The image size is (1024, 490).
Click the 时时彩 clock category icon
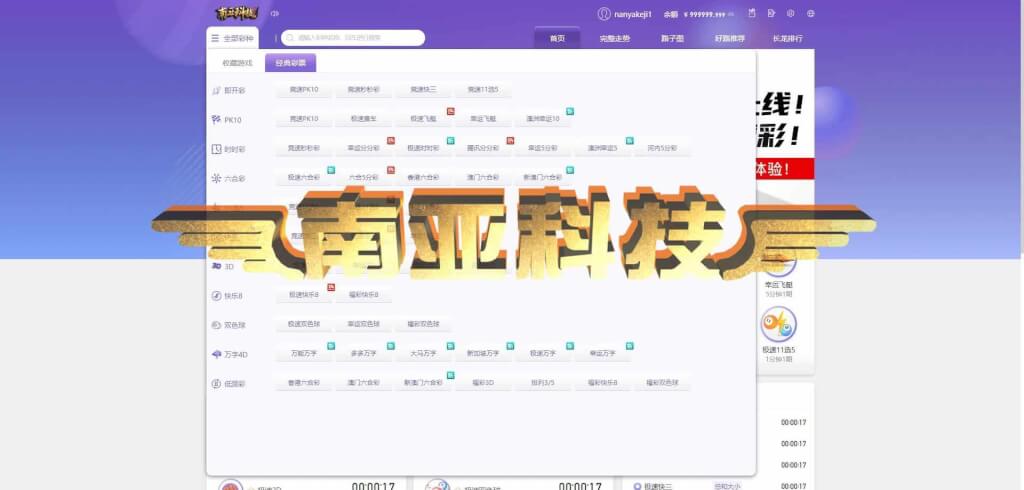point(216,149)
